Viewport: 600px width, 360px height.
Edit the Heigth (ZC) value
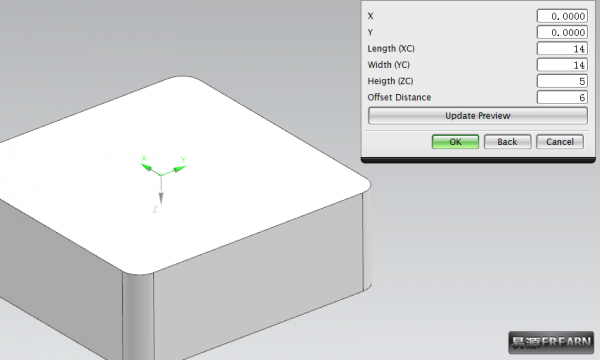tap(562, 81)
